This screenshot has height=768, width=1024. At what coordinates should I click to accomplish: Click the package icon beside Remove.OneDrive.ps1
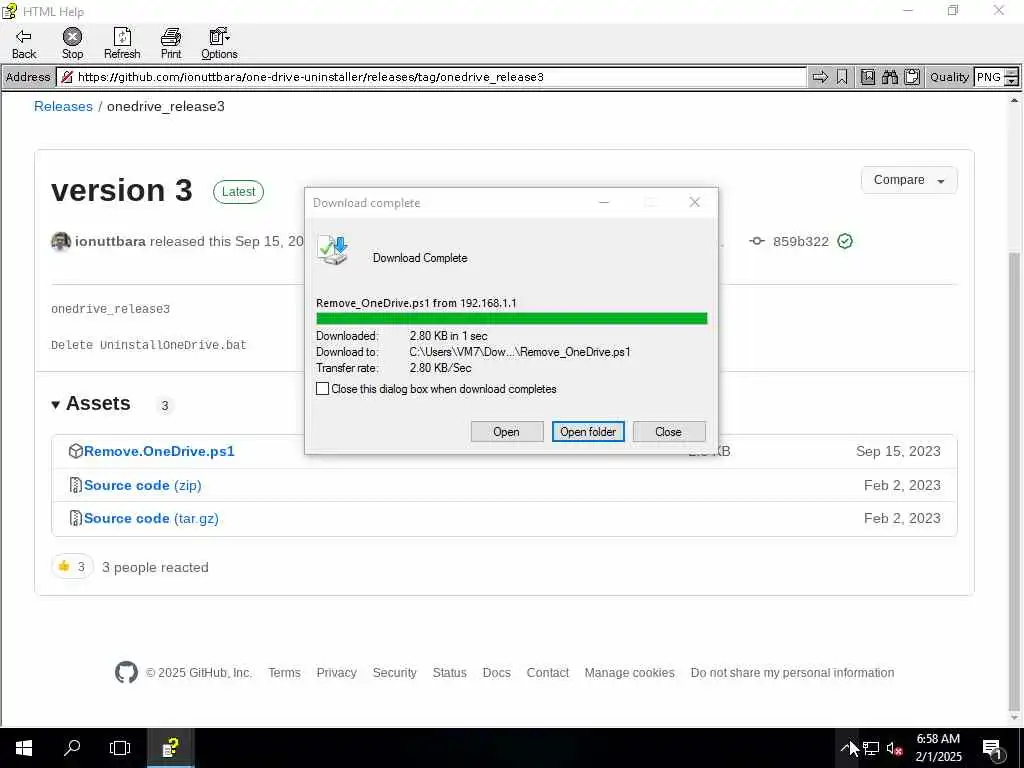pyautogui.click(x=76, y=451)
